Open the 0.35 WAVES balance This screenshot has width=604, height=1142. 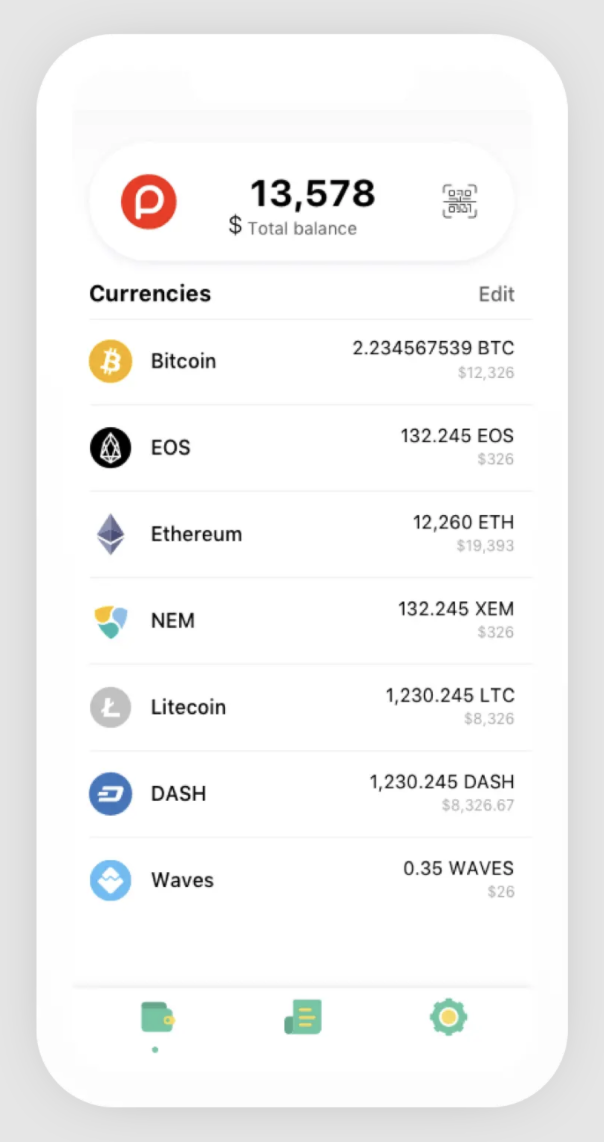[458, 868]
